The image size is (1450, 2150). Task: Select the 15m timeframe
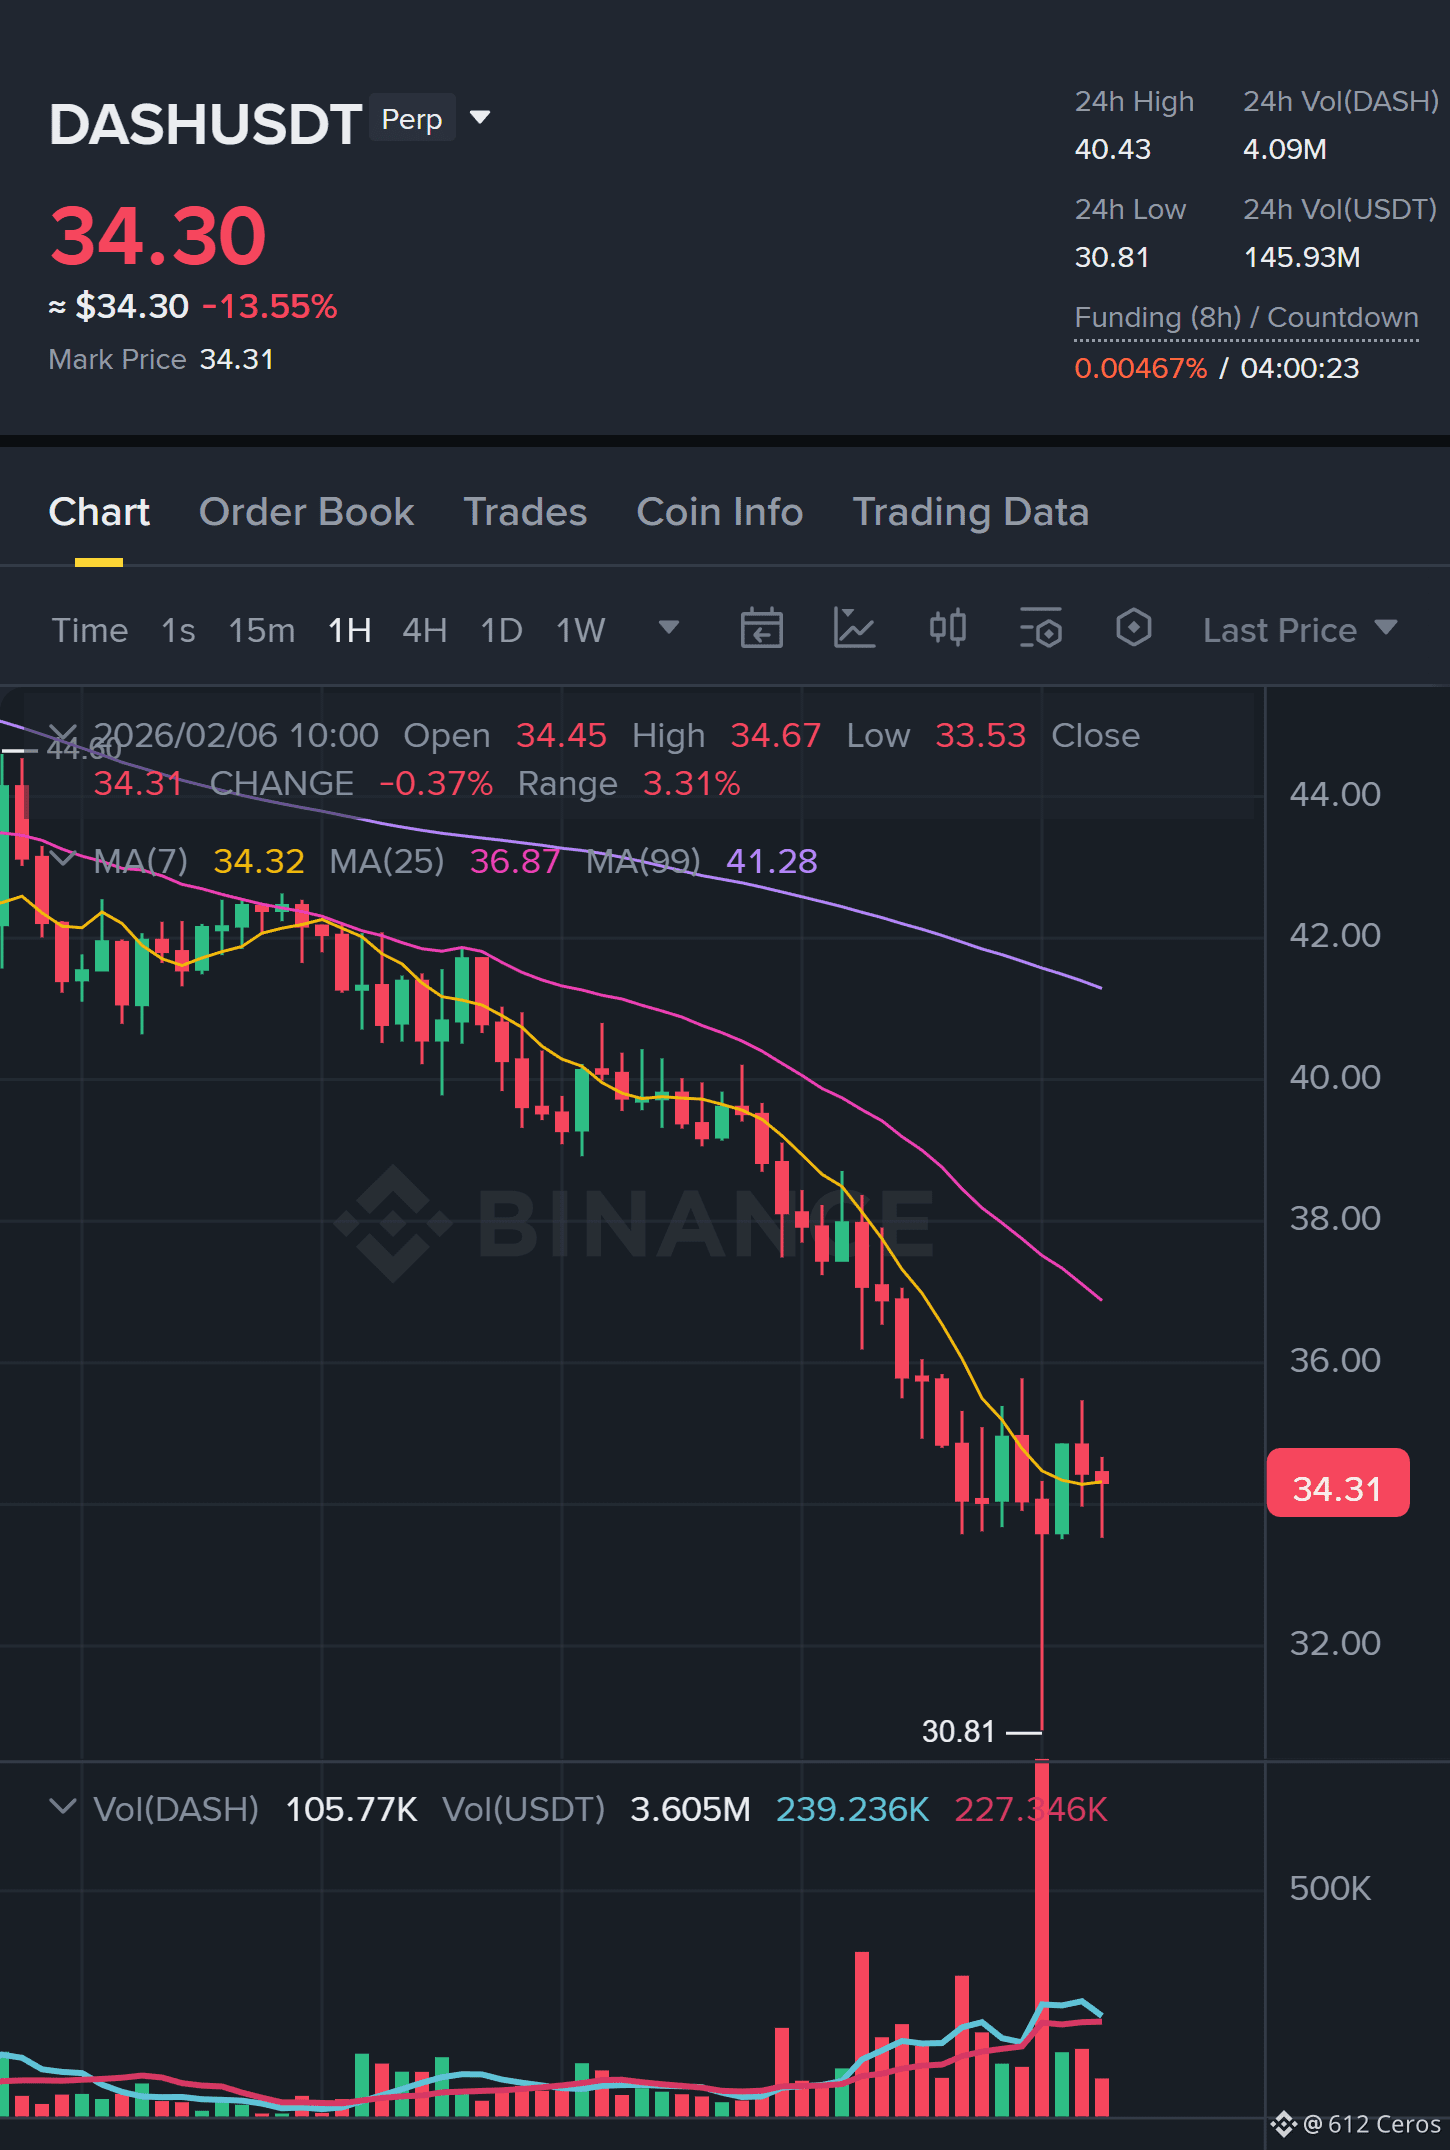click(x=261, y=631)
